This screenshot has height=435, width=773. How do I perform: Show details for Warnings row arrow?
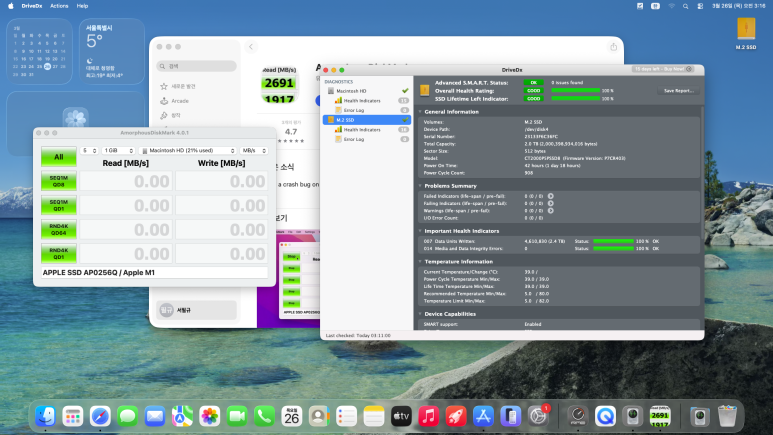(x=551, y=211)
